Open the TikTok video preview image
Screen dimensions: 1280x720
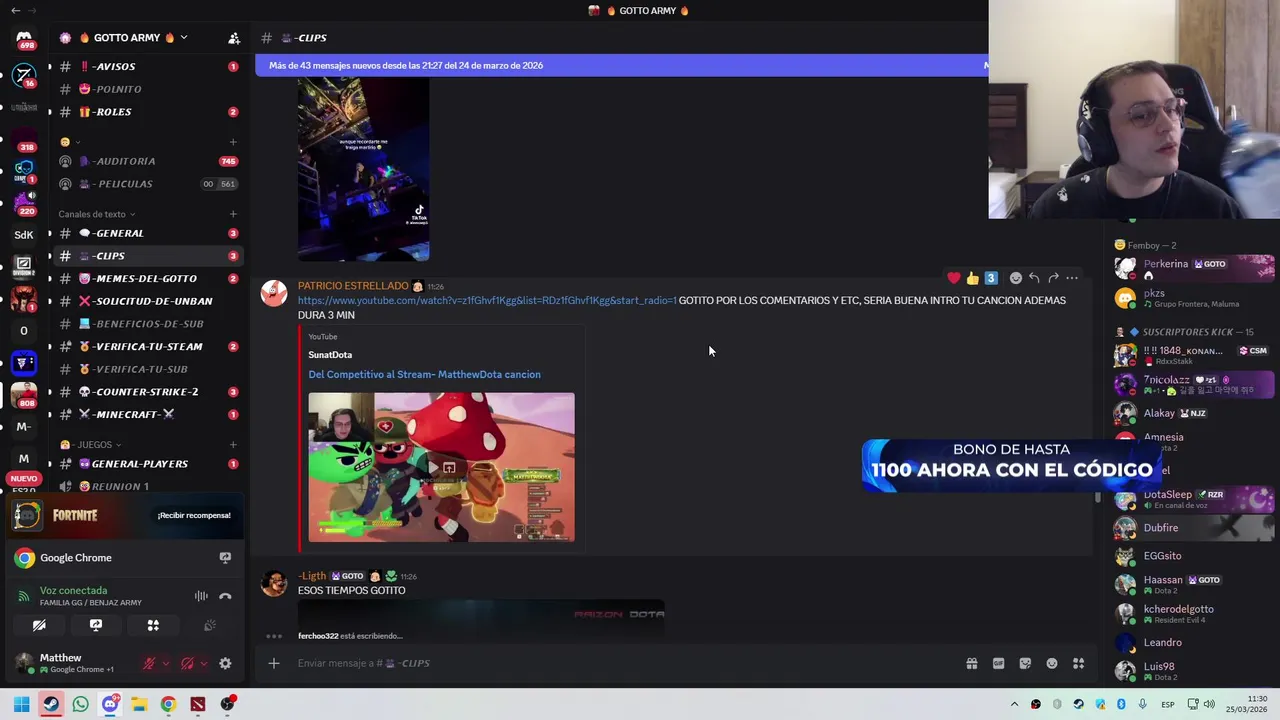[x=363, y=170]
